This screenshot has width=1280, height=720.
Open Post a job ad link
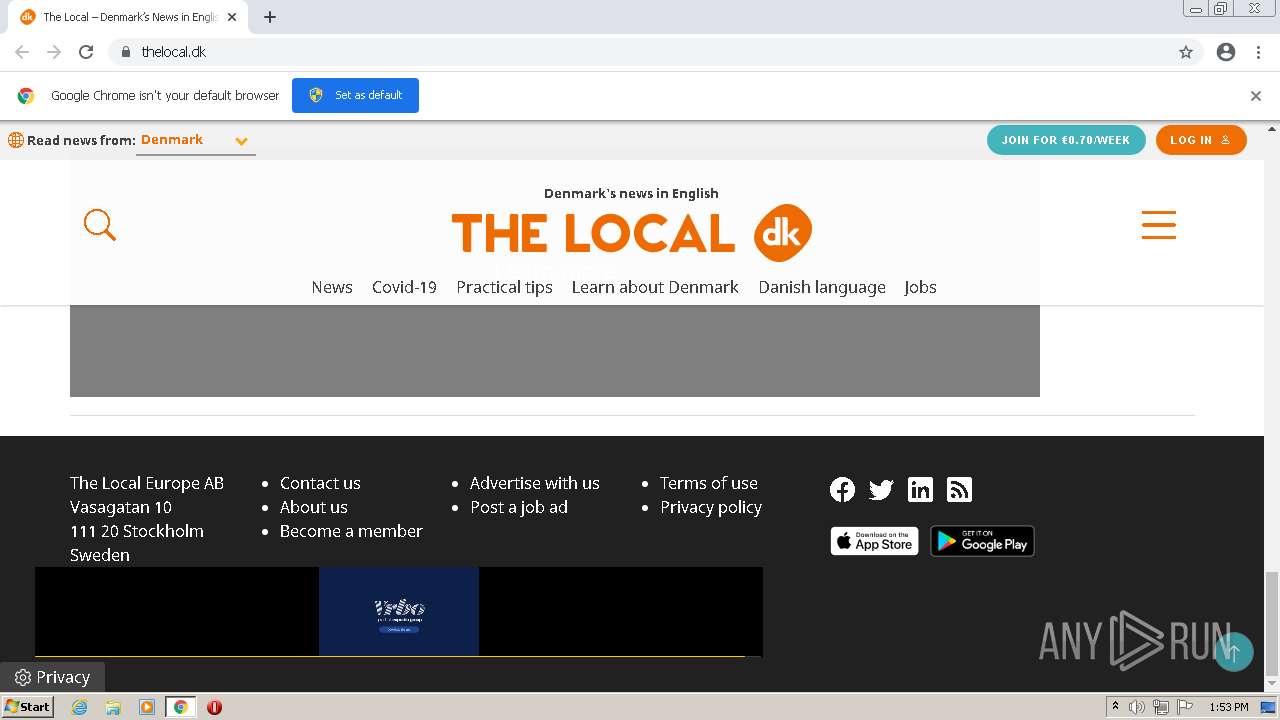519,507
